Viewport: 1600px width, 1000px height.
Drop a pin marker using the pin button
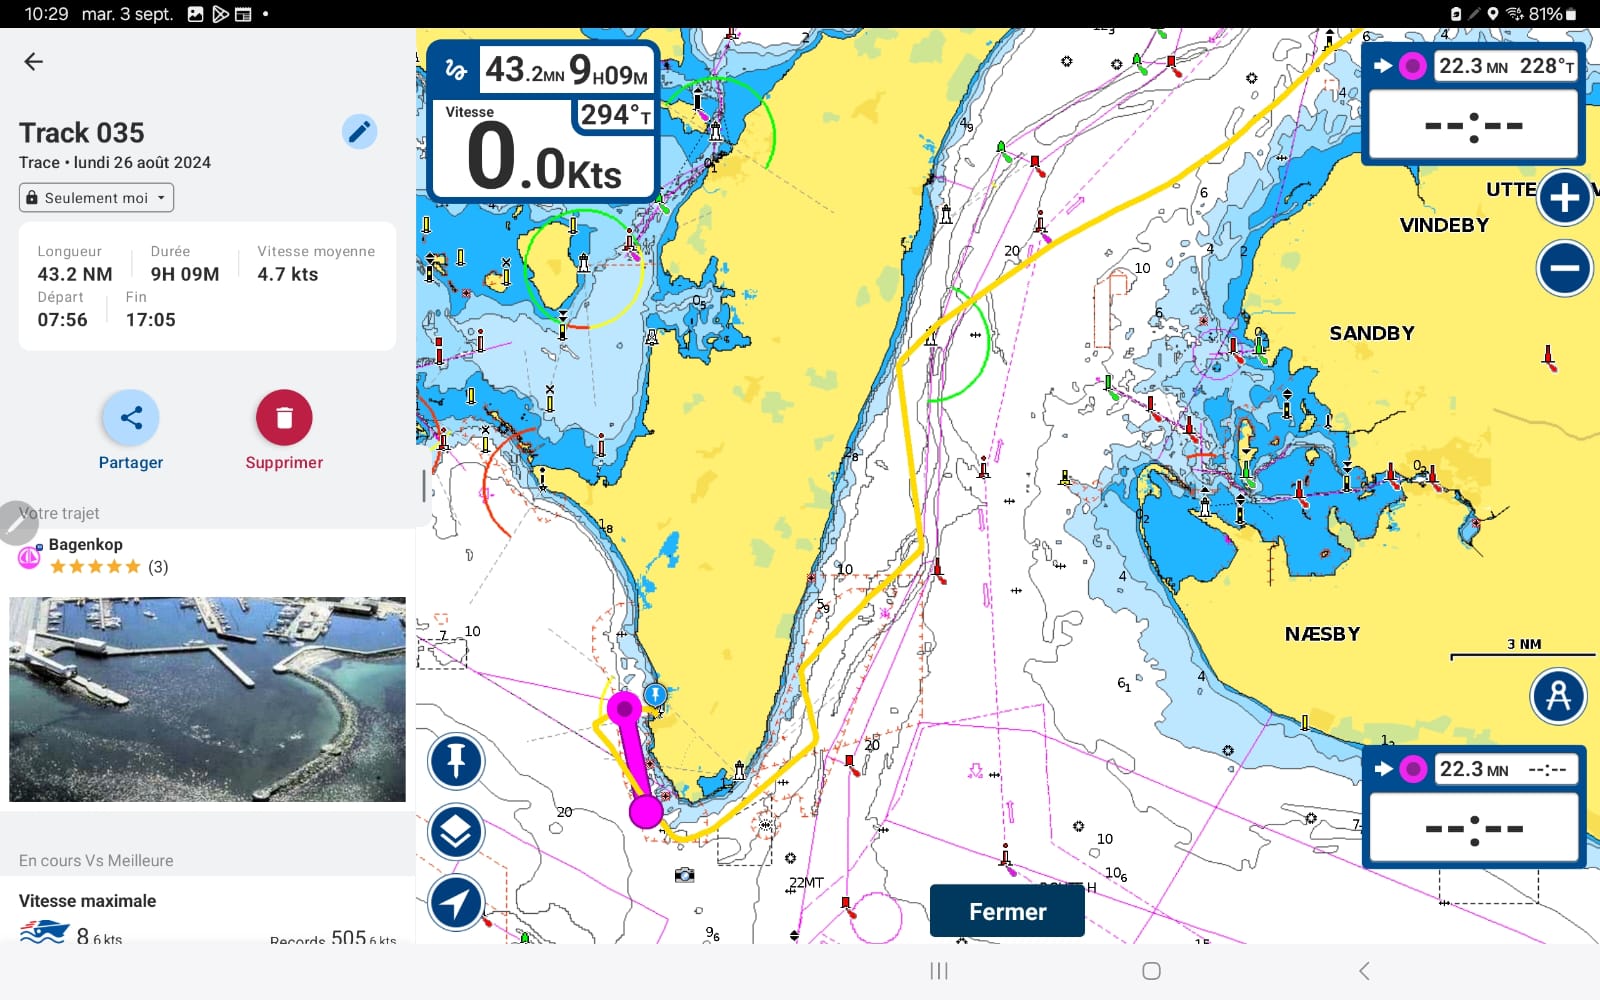point(456,761)
